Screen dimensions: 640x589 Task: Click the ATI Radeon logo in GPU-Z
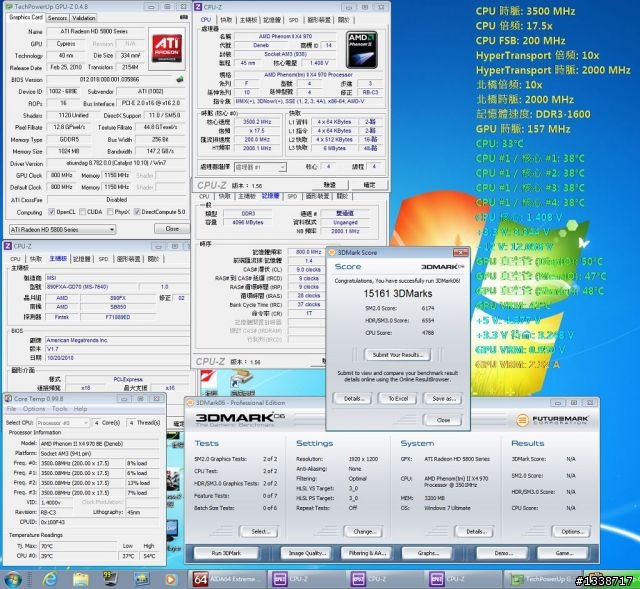pos(167,49)
